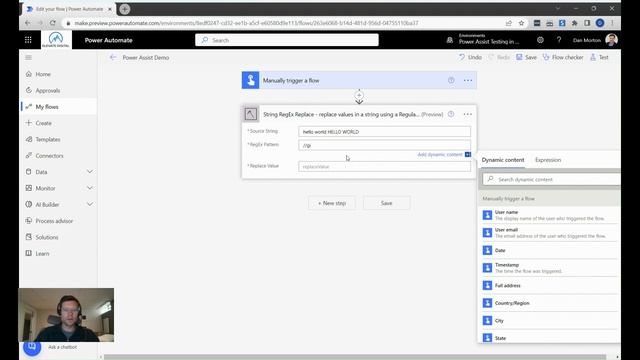Expand the Data section chevron
Image resolution: width=640 pixels, height=360 pixels.
[x=90, y=172]
